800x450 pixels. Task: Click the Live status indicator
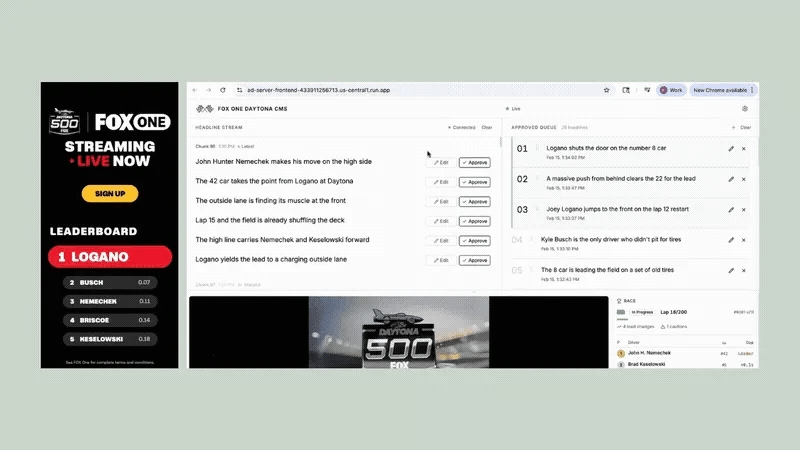pos(513,109)
